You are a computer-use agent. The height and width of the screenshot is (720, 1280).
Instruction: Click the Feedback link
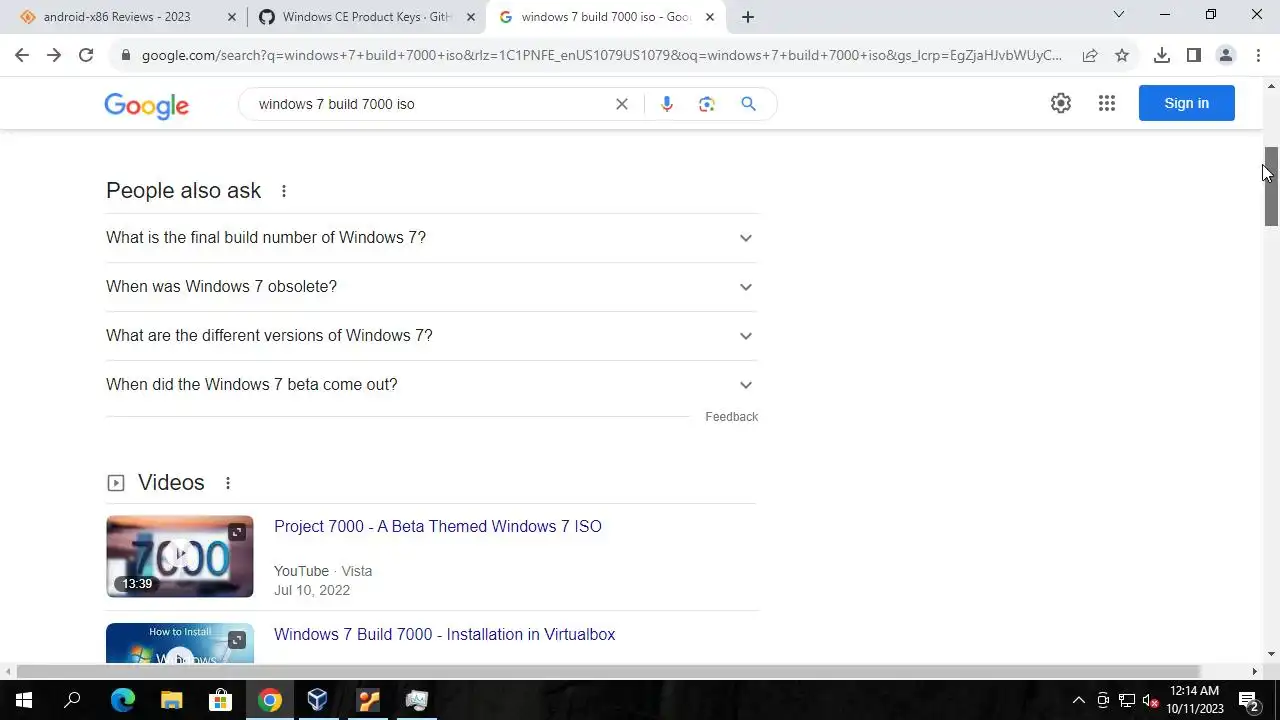pyautogui.click(x=731, y=417)
